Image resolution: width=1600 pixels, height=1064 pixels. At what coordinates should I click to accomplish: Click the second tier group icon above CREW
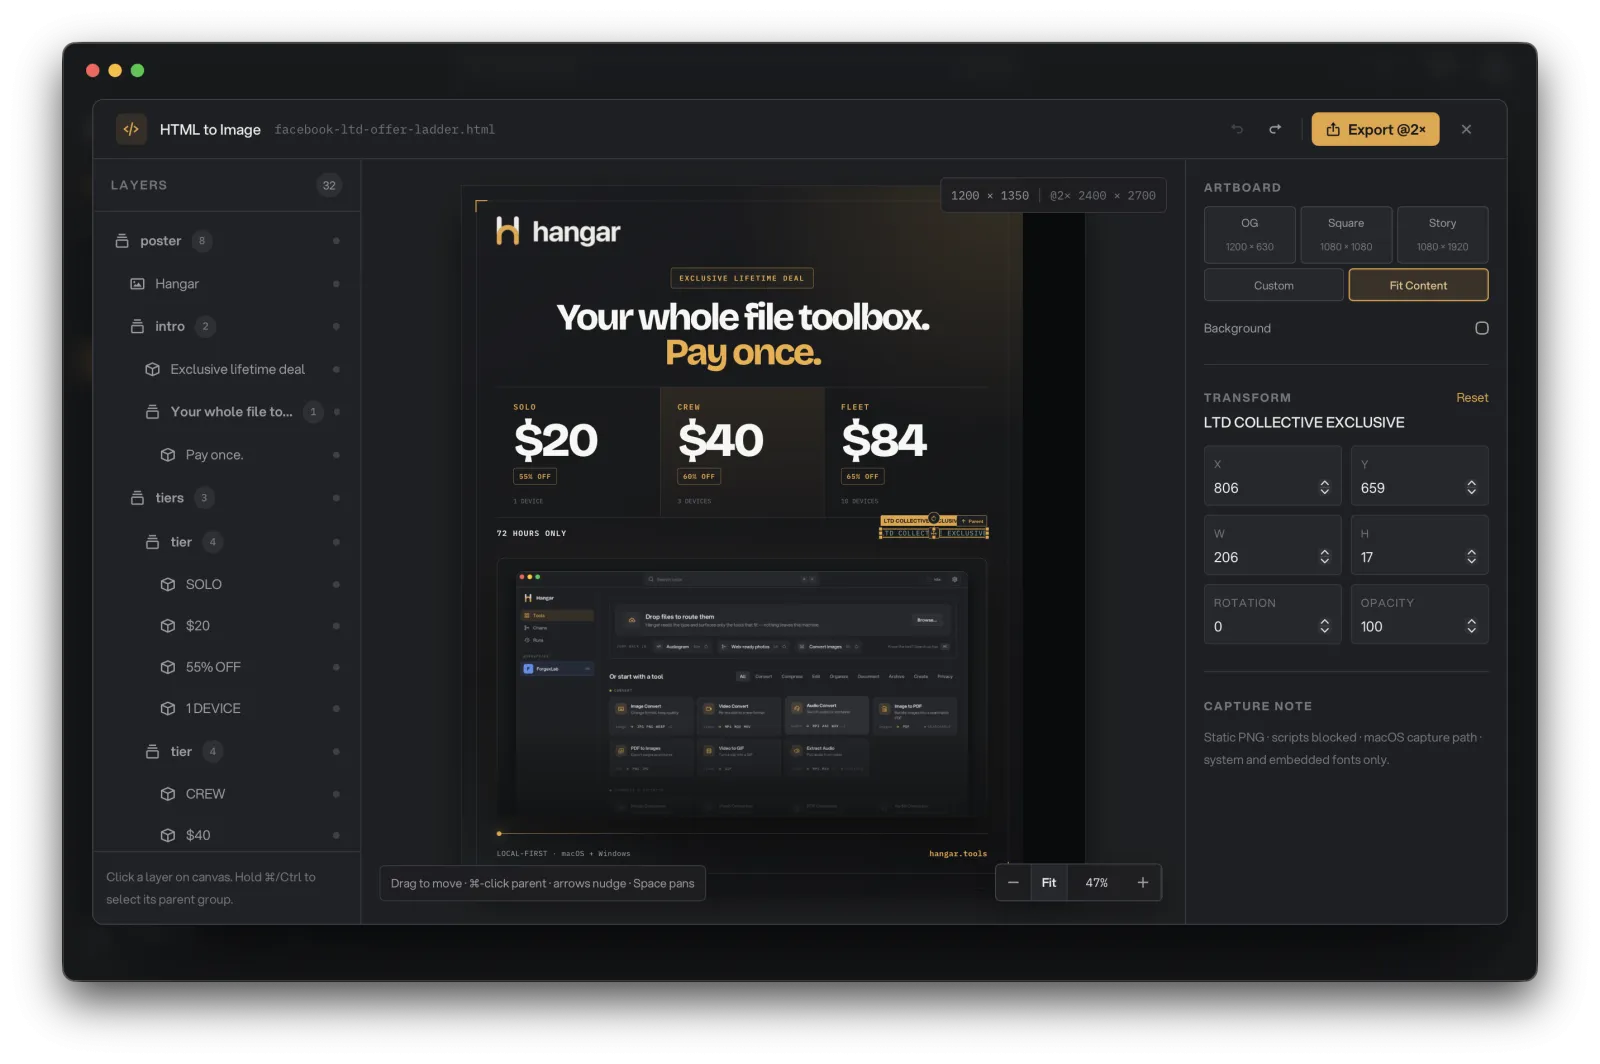153,752
